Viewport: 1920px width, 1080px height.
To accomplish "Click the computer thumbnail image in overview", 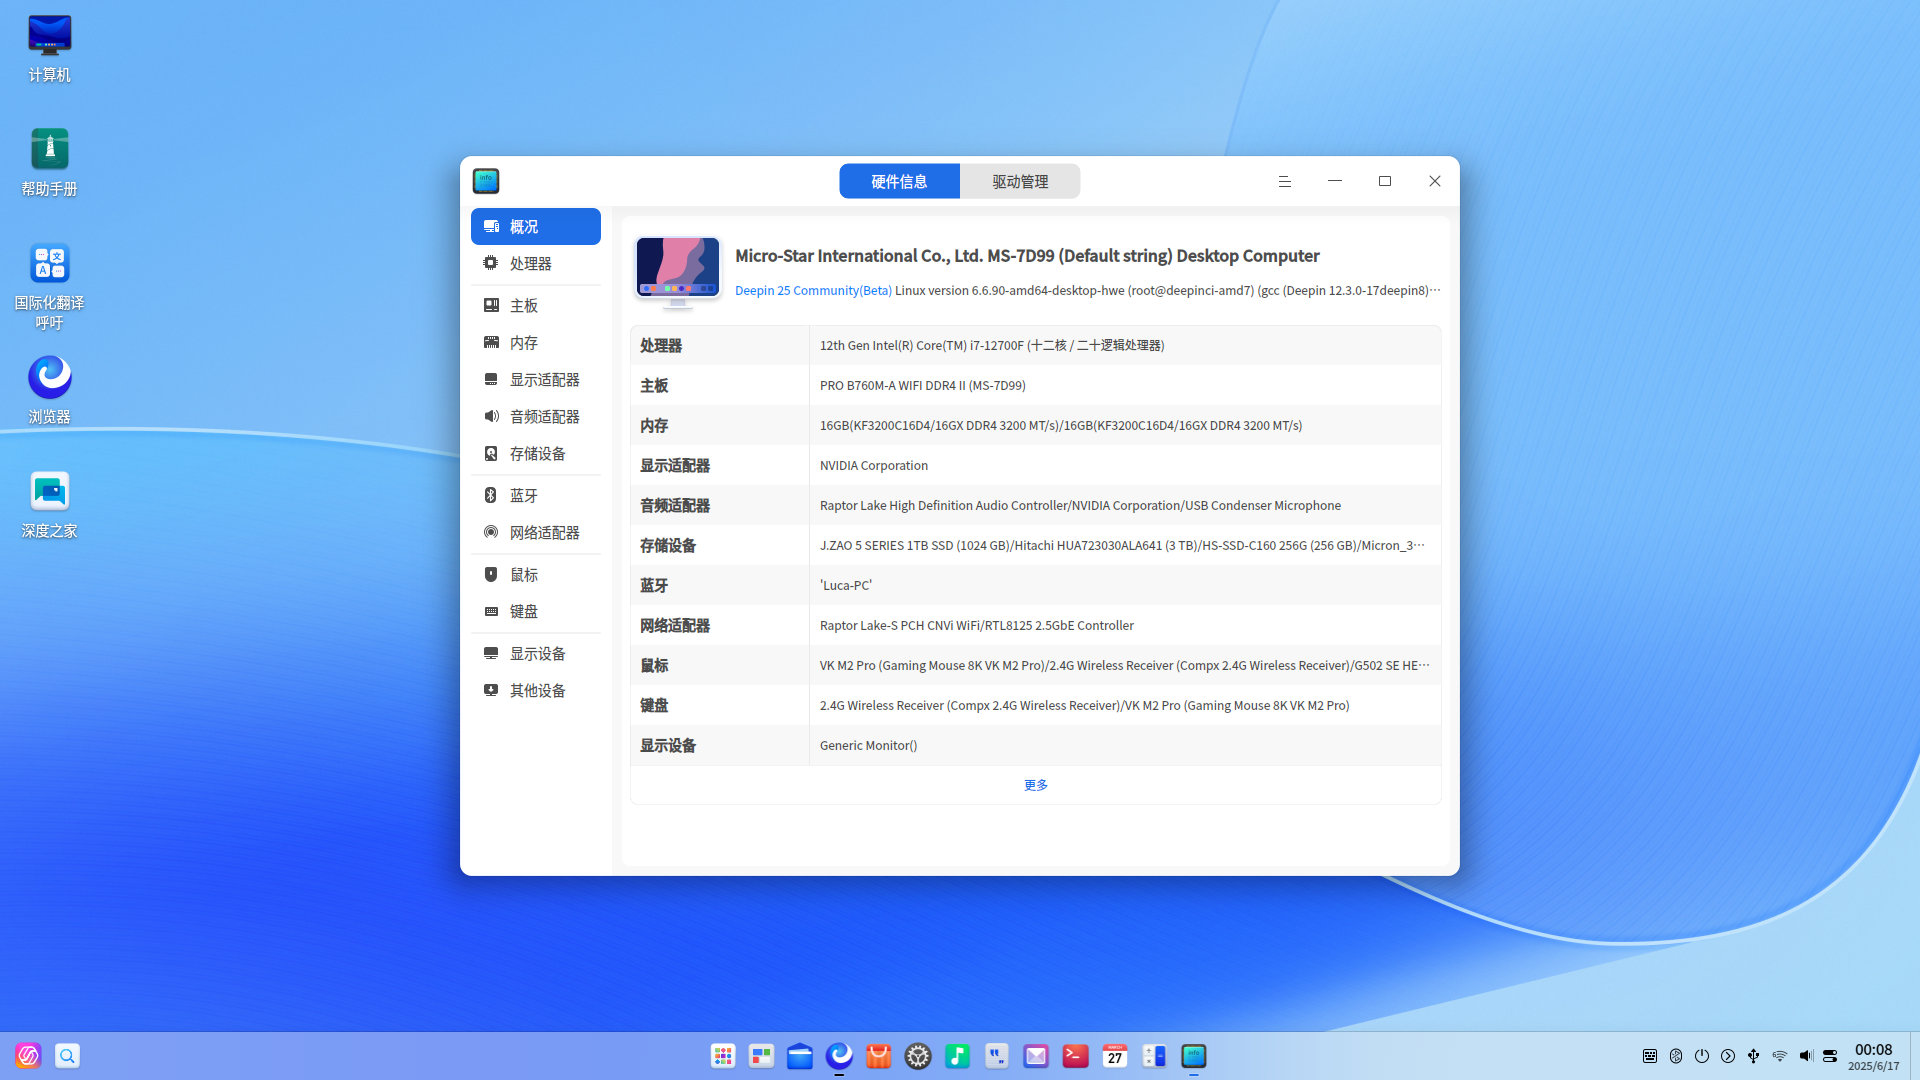I will click(678, 271).
